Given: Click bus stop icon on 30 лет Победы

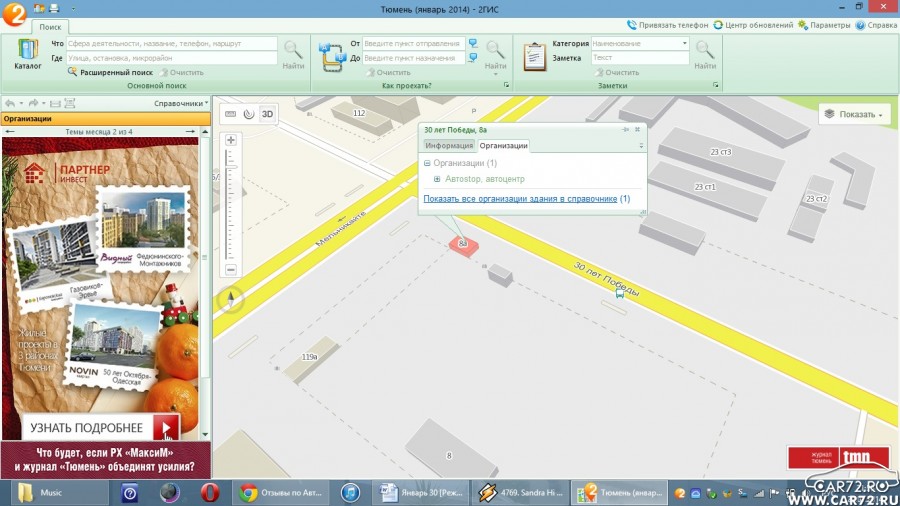Looking at the screenshot, I should (619, 294).
